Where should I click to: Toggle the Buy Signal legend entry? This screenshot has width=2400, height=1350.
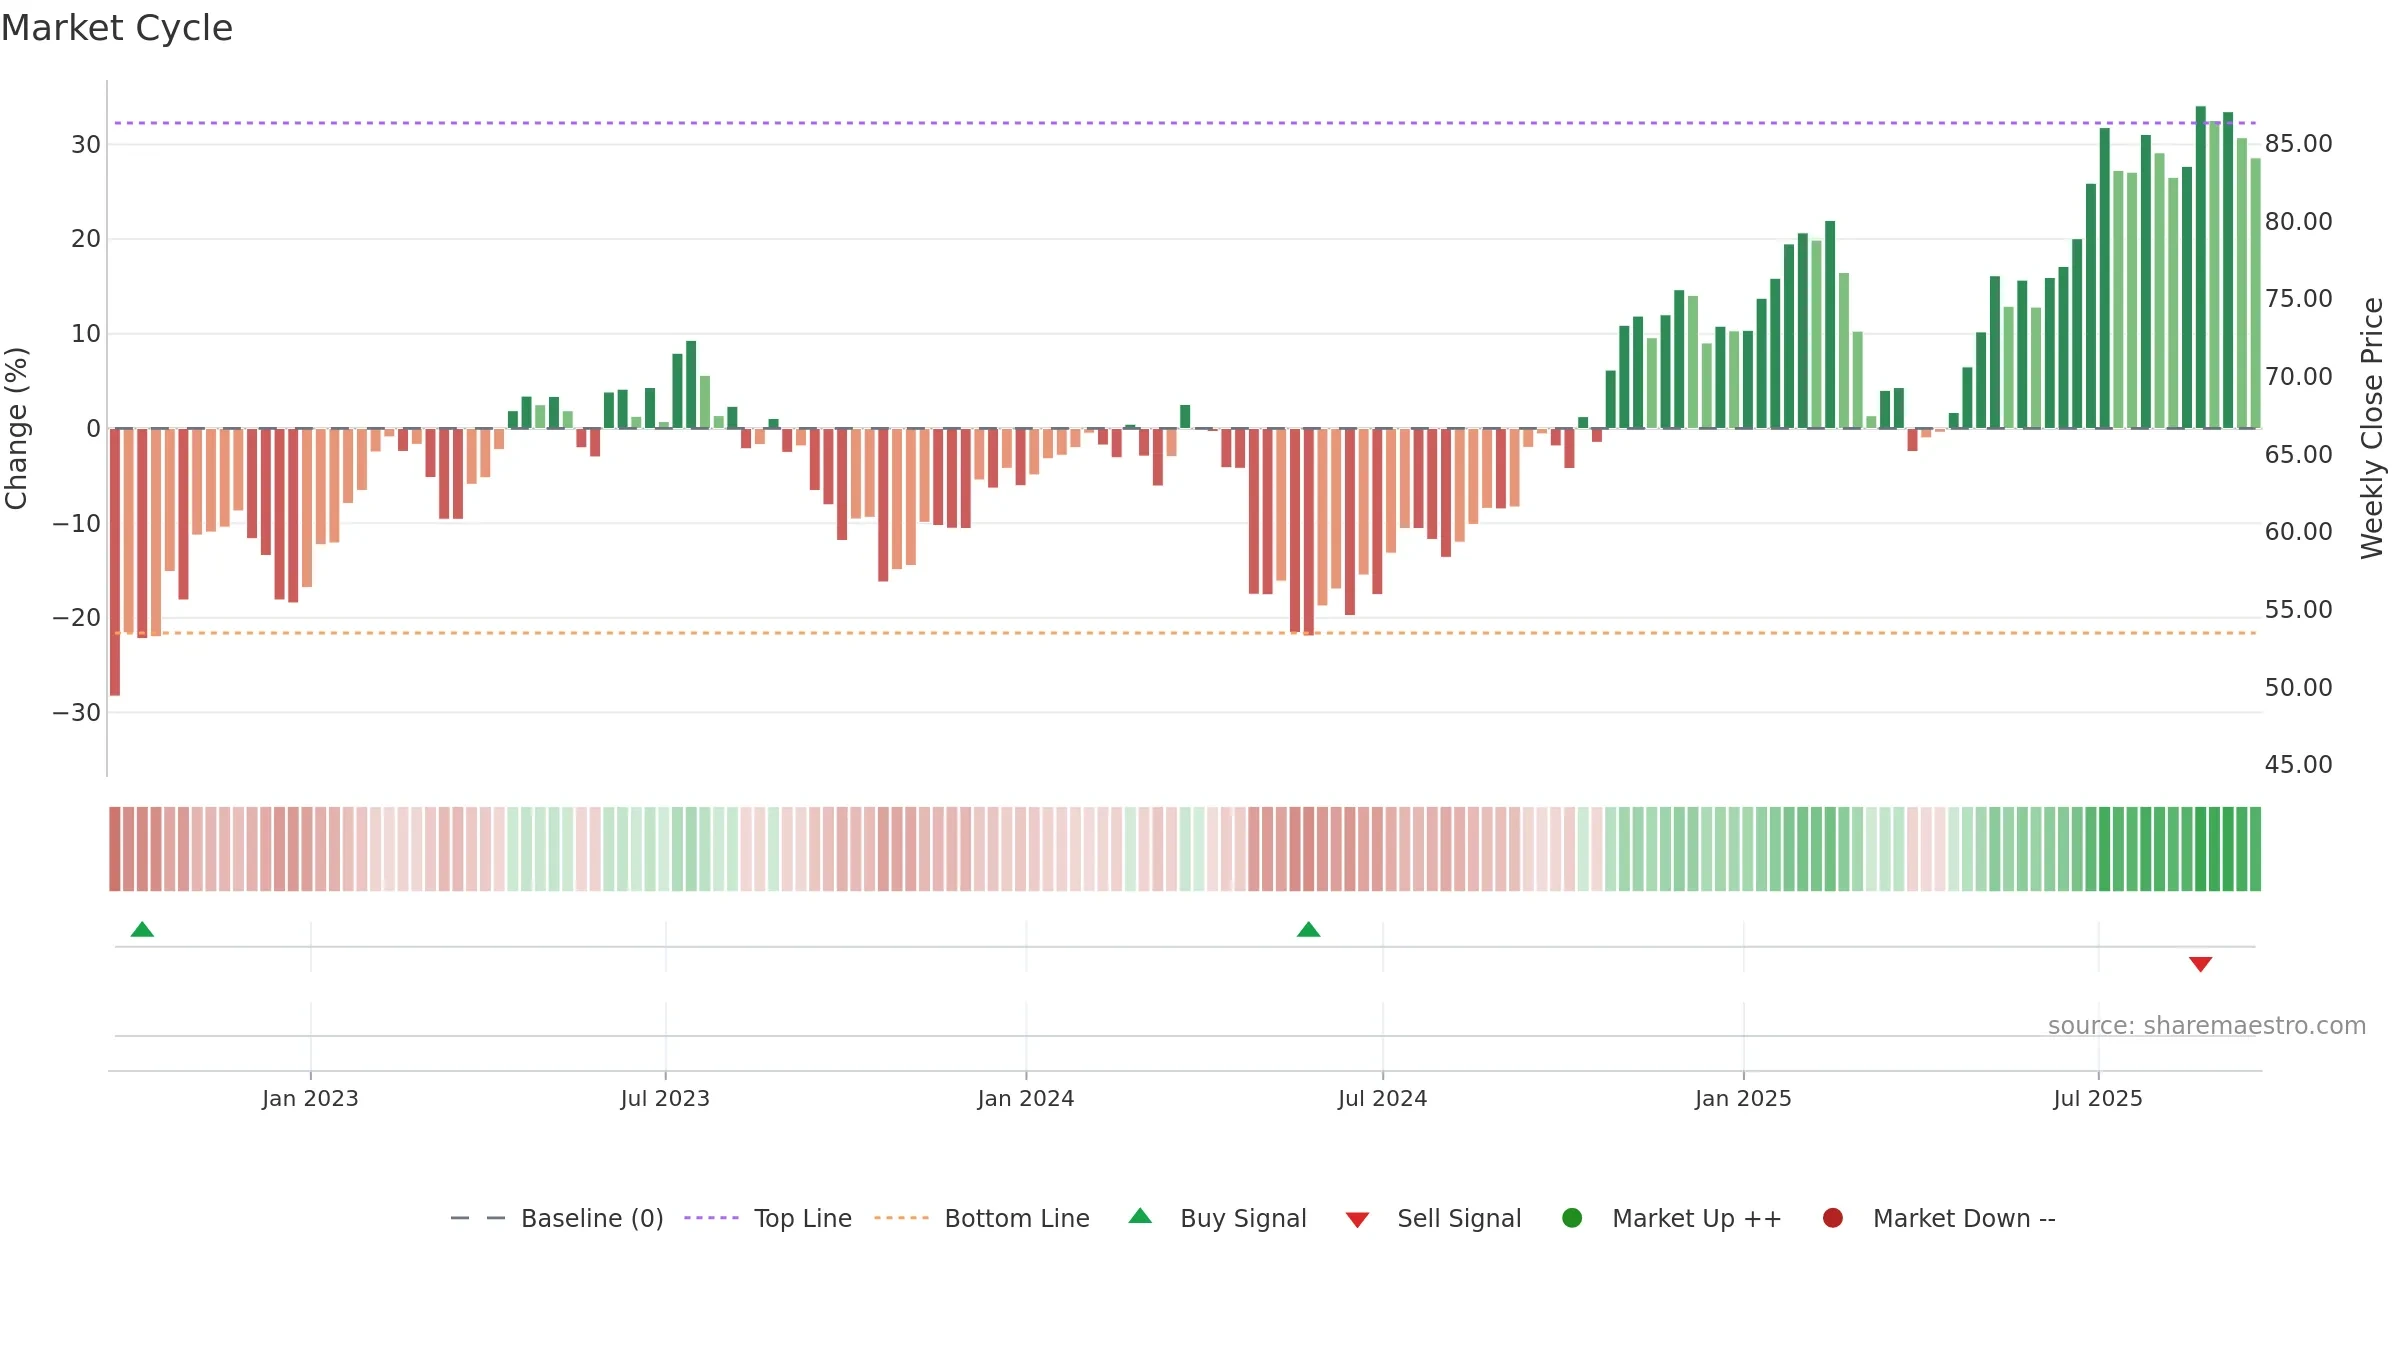coord(1217,1218)
